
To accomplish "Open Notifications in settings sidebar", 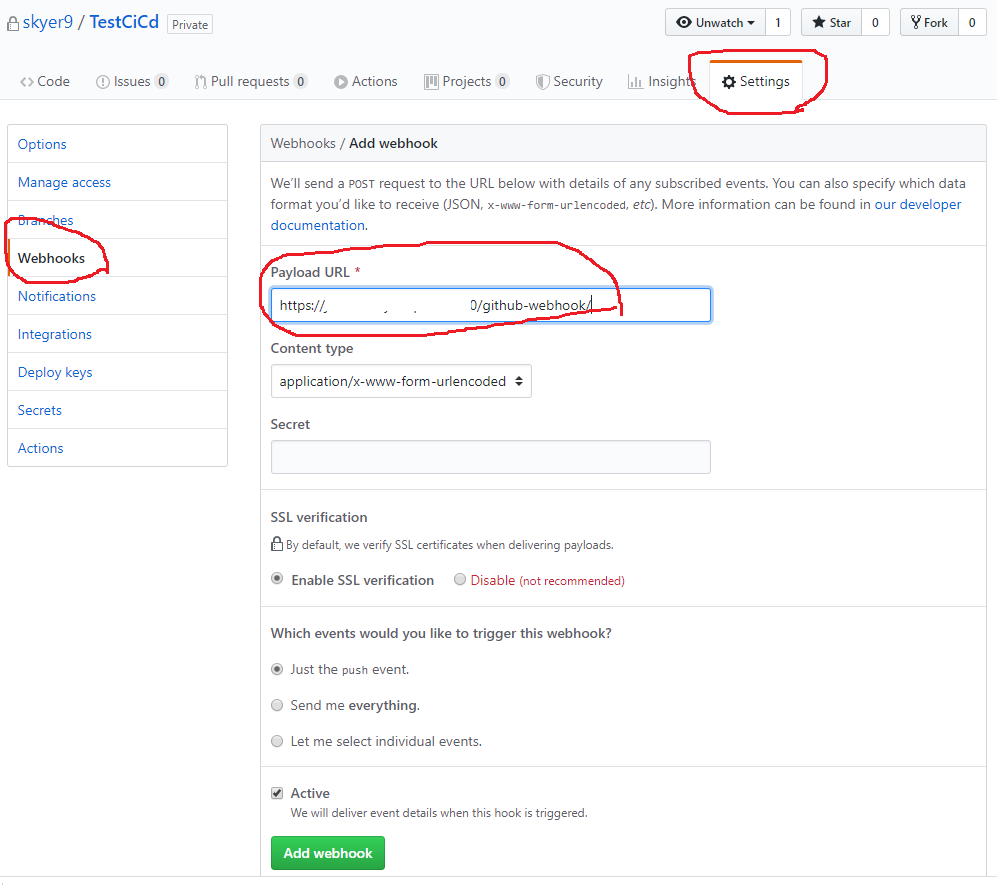I will point(118,296).
